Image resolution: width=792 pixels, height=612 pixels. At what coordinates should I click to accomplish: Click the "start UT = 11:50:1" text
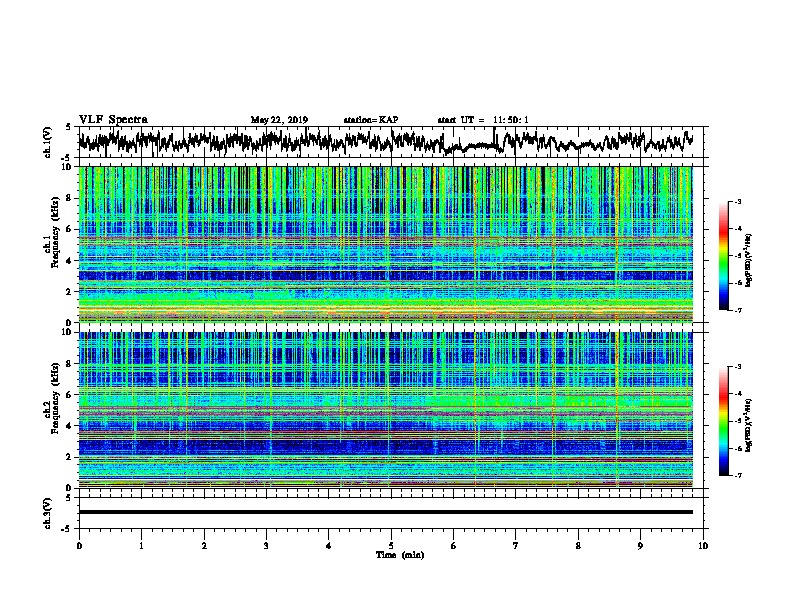tap(483, 120)
